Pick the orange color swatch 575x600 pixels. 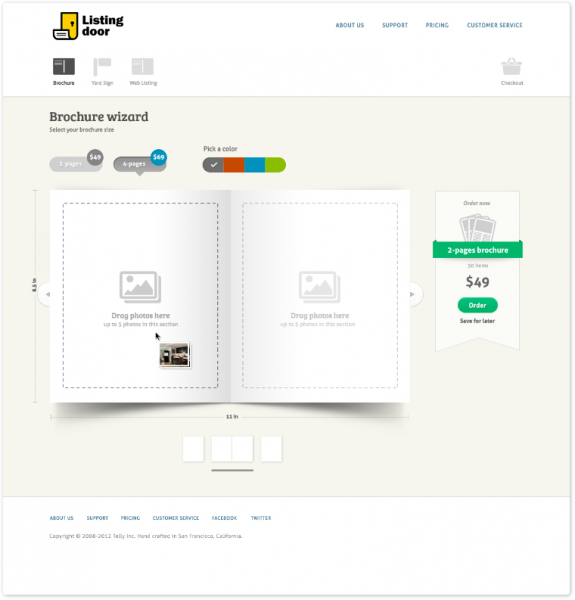[x=234, y=165]
